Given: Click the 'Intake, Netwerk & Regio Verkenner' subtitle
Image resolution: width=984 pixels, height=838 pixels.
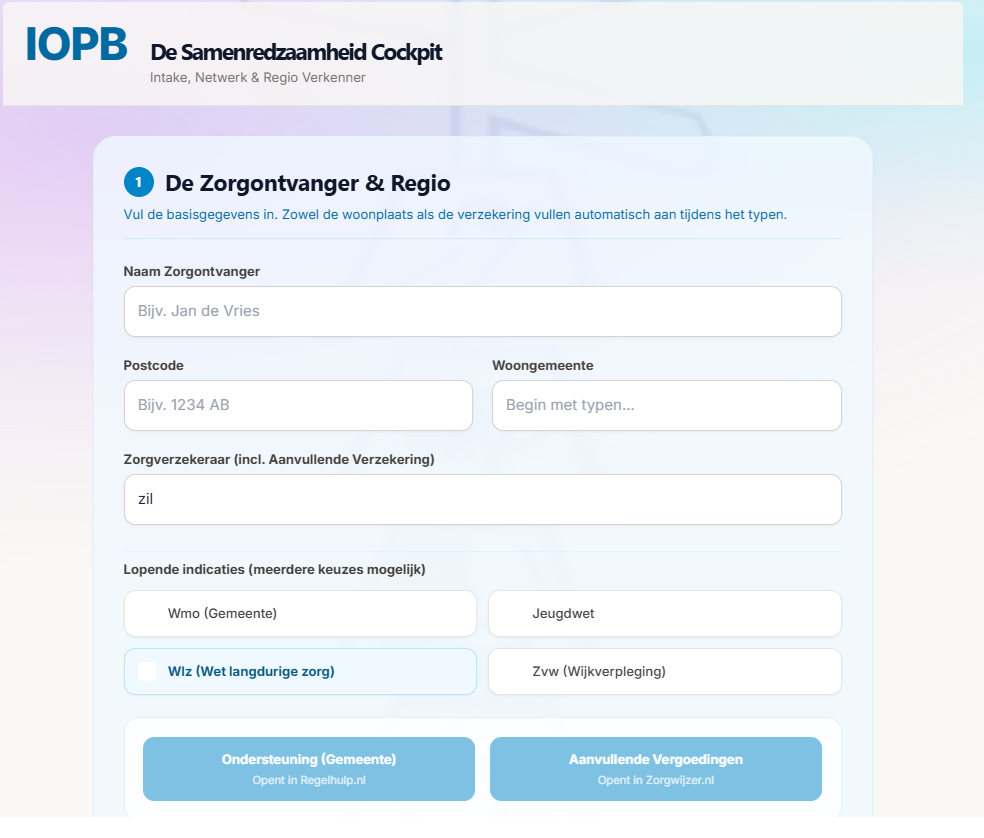Looking at the screenshot, I should pos(257,78).
